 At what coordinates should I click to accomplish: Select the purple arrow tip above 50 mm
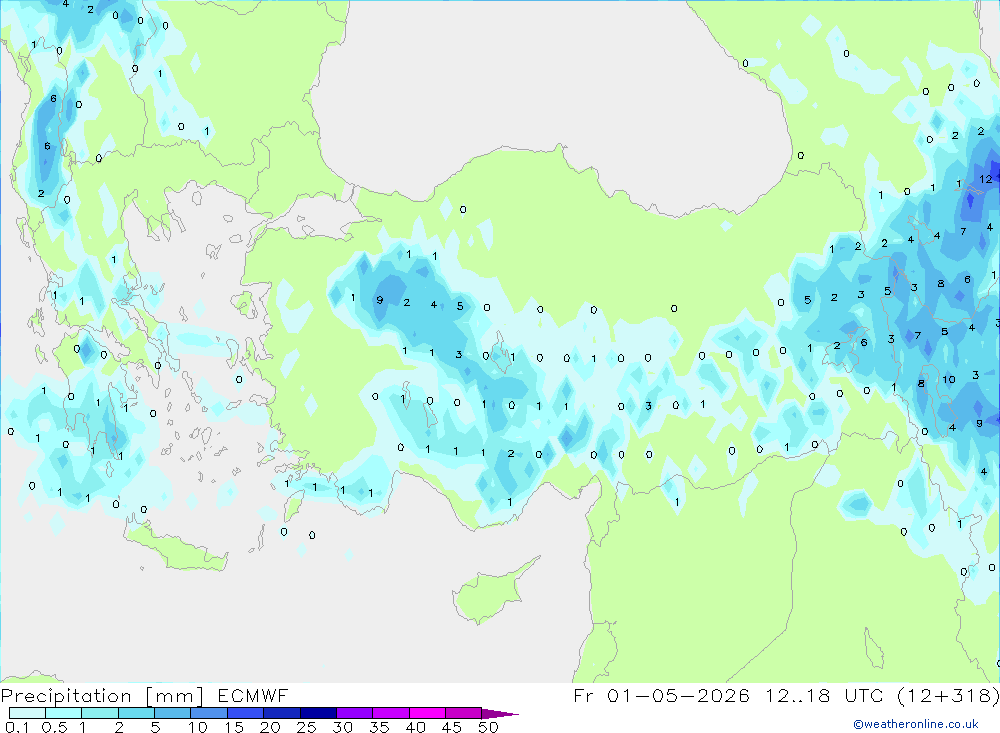[x=500, y=713]
